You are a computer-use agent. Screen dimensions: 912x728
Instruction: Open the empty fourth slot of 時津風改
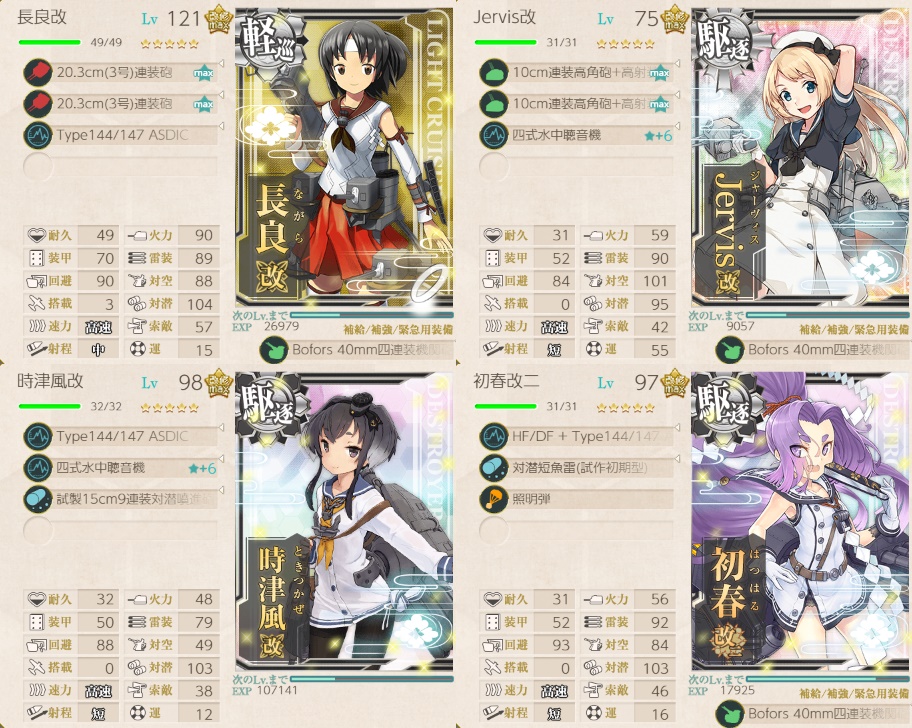point(120,530)
